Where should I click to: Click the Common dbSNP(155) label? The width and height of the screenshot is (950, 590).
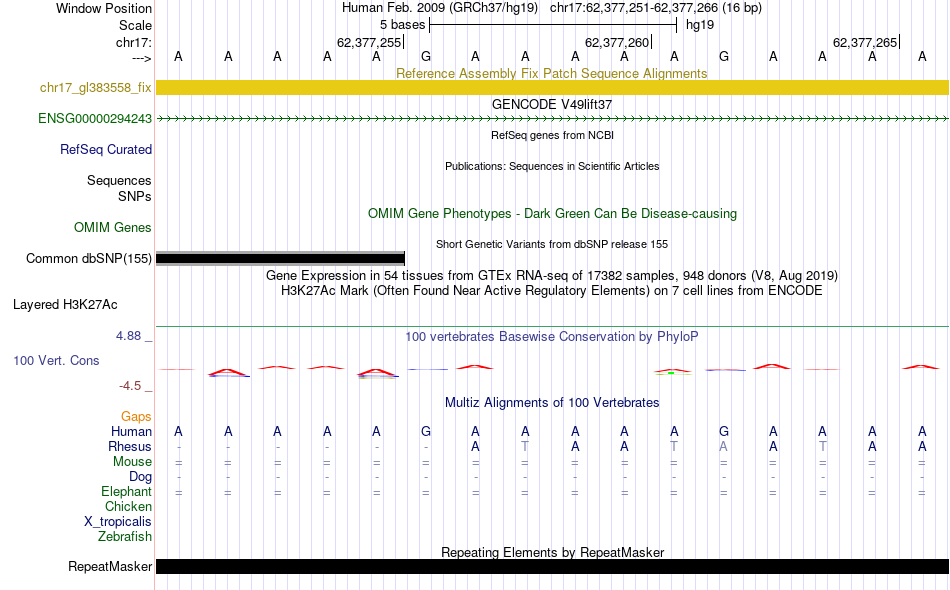pos(89,259)
